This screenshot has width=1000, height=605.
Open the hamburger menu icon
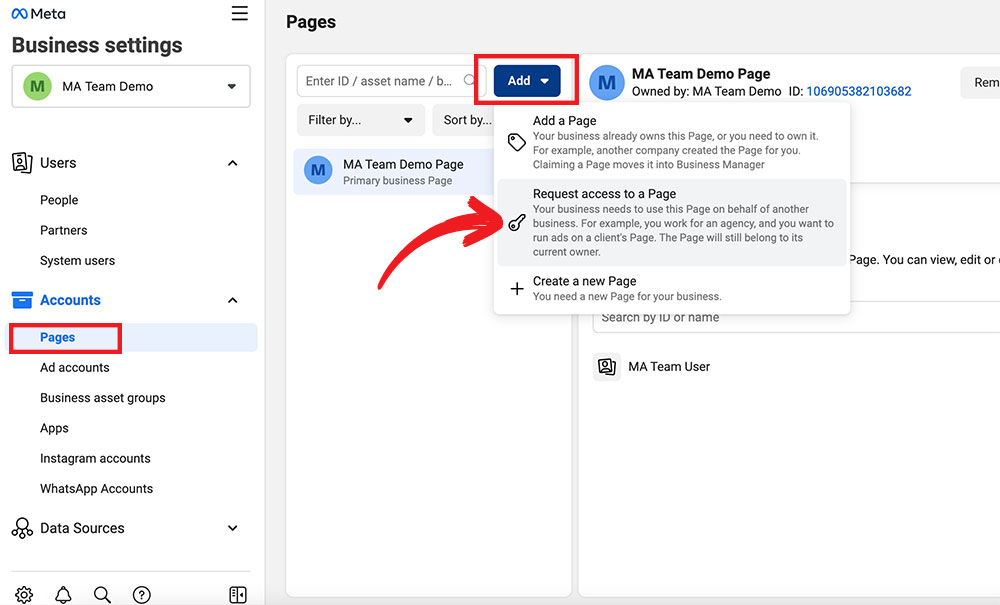[x=239, y=13]
